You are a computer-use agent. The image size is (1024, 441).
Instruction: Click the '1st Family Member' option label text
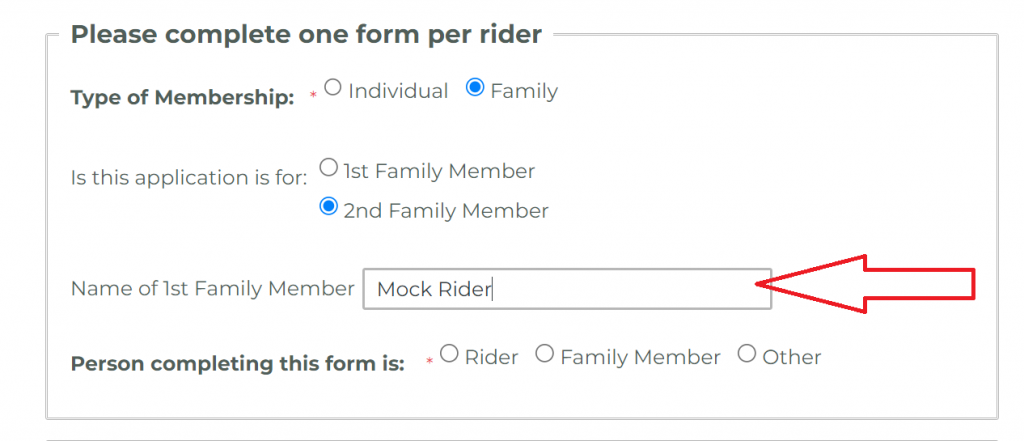point(439,171)
